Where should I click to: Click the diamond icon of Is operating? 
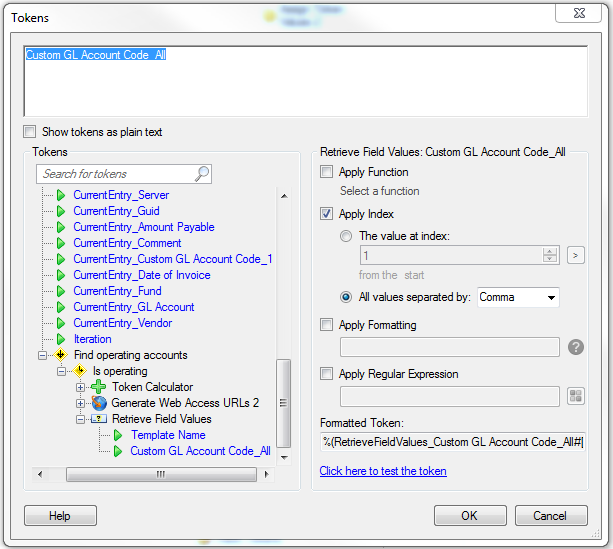pyautogui.click(x=80, y=371)
